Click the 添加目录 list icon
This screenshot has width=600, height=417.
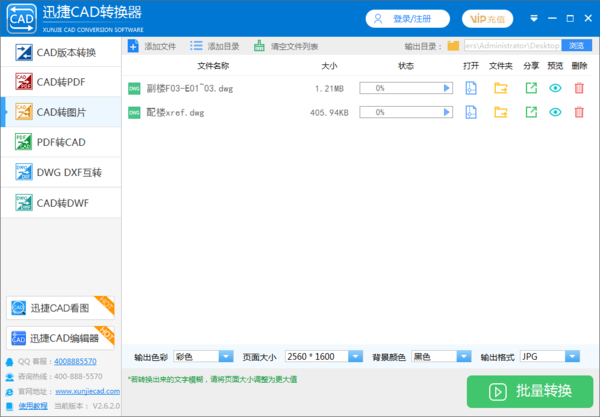pyautogui.click(x=196, y=46)
